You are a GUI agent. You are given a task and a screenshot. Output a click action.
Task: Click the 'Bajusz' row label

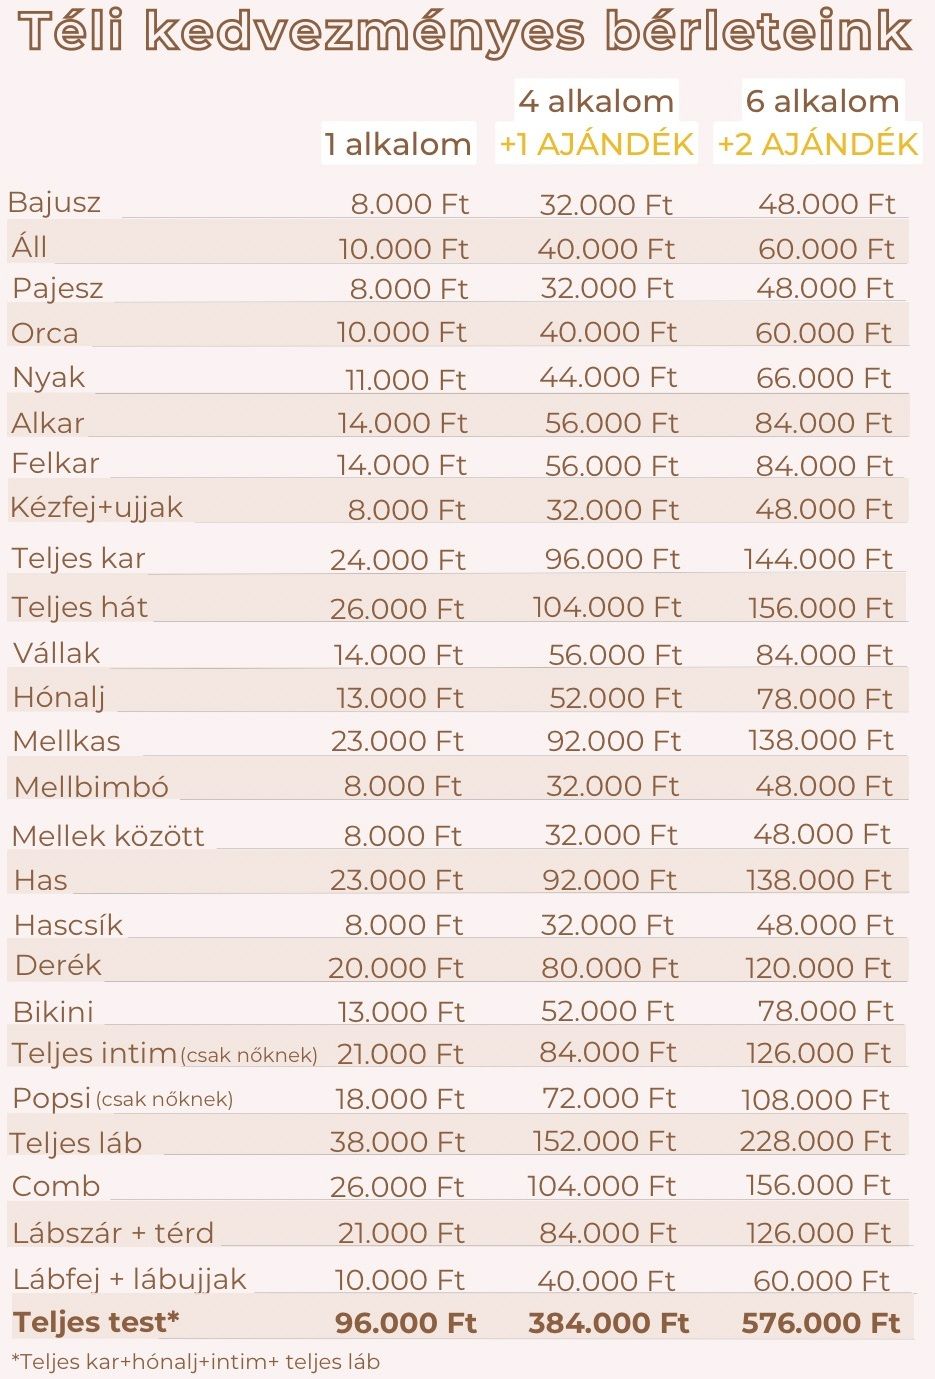pyautogui.click(x=54, y=203)
